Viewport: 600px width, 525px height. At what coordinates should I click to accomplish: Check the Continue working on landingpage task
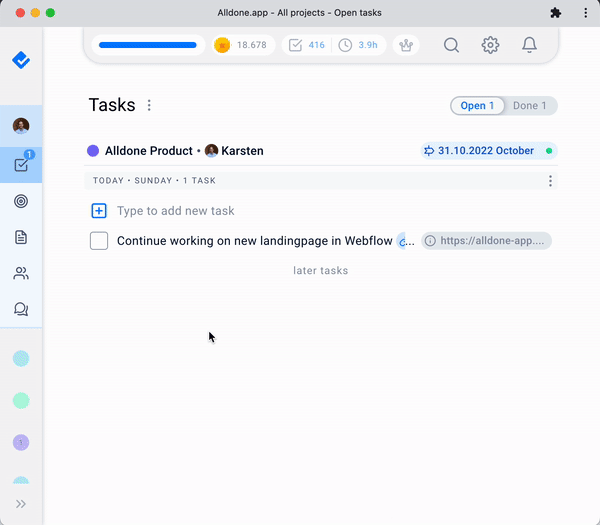pyautogui.click(x=99, y=241)
